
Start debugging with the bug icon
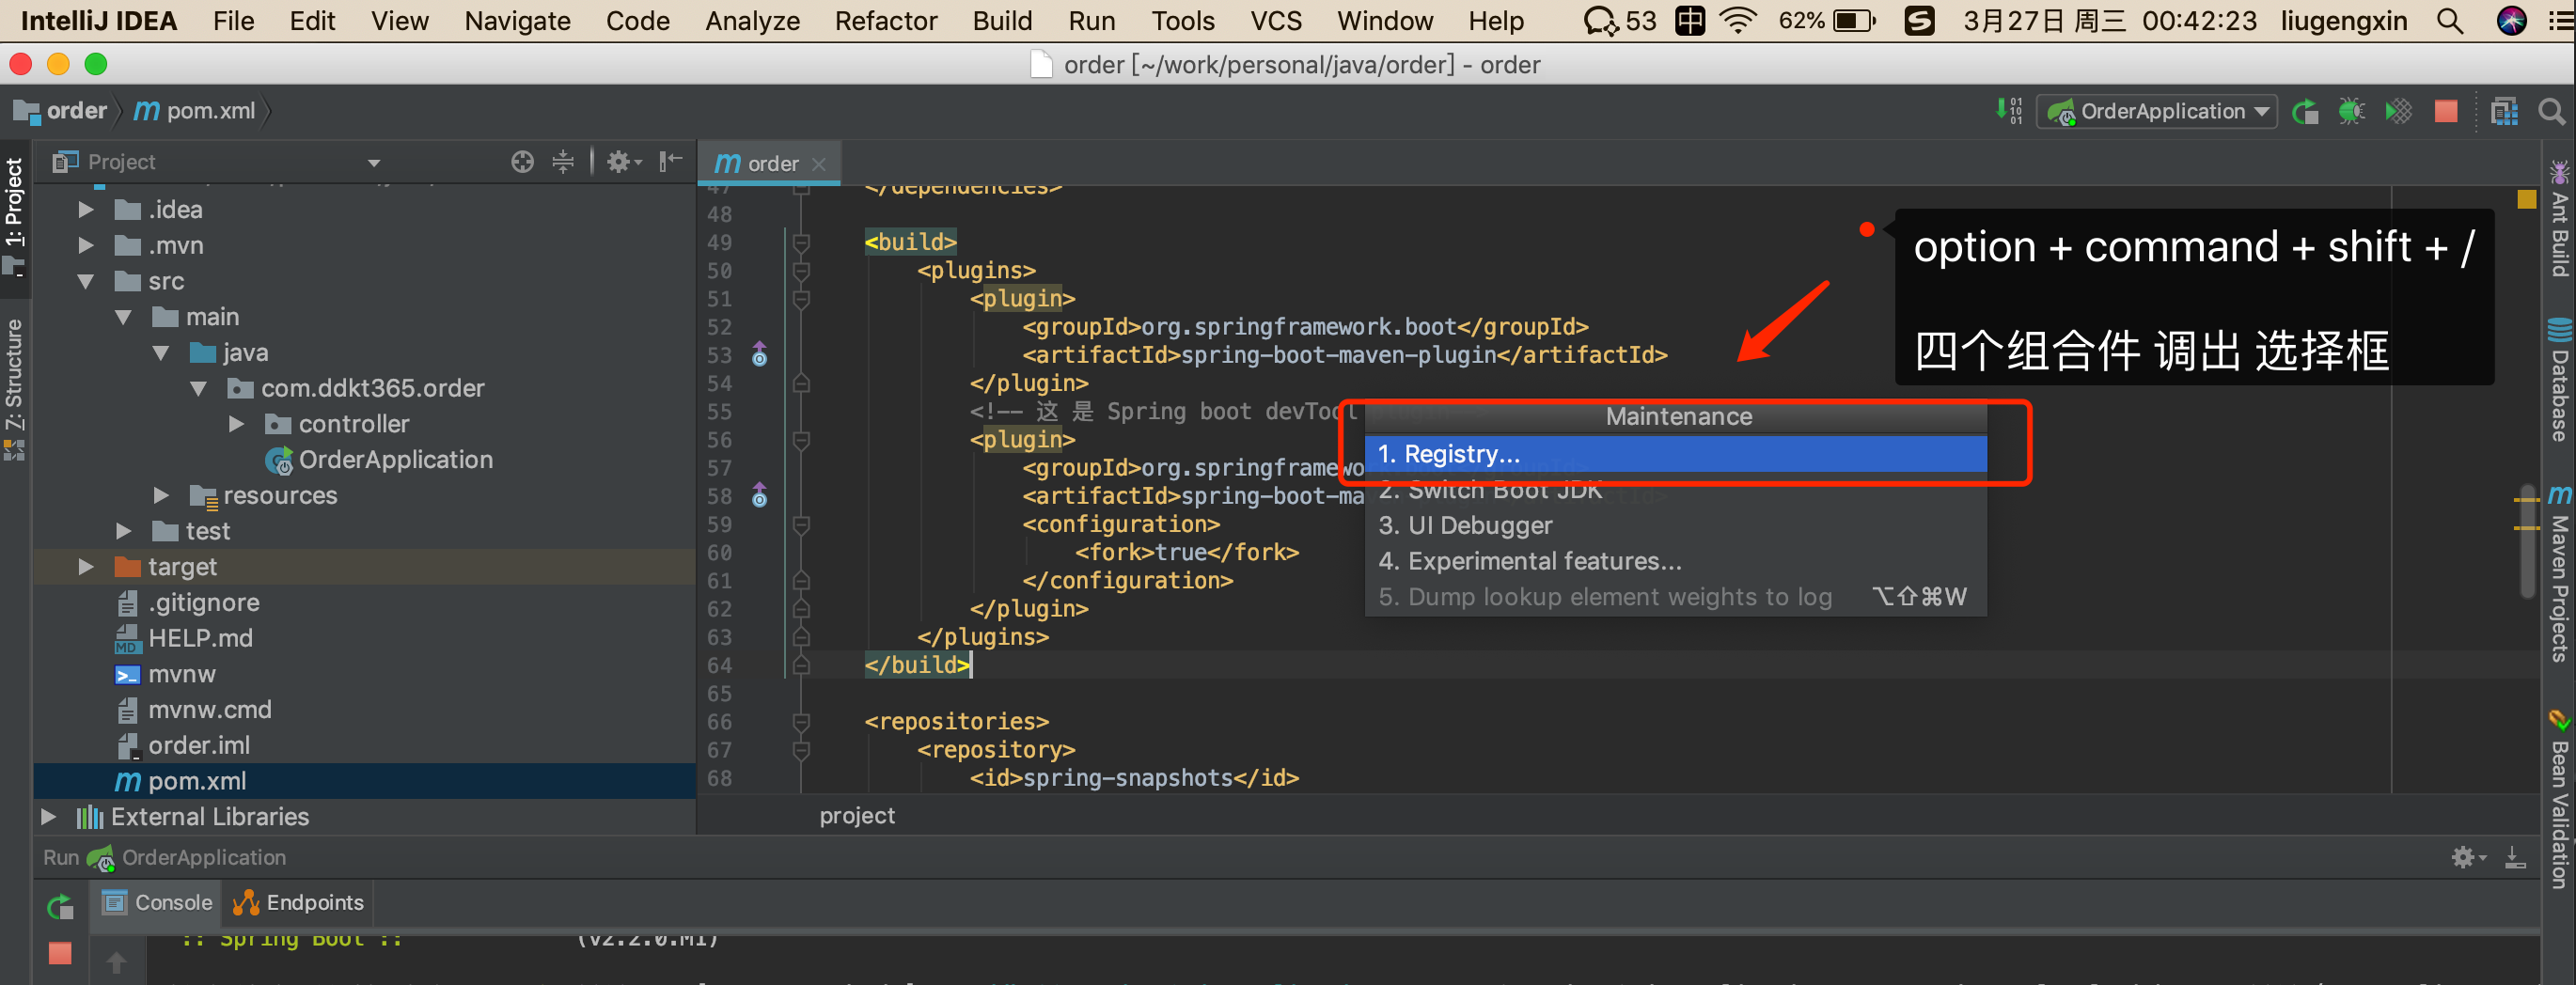coord(2351,111)
